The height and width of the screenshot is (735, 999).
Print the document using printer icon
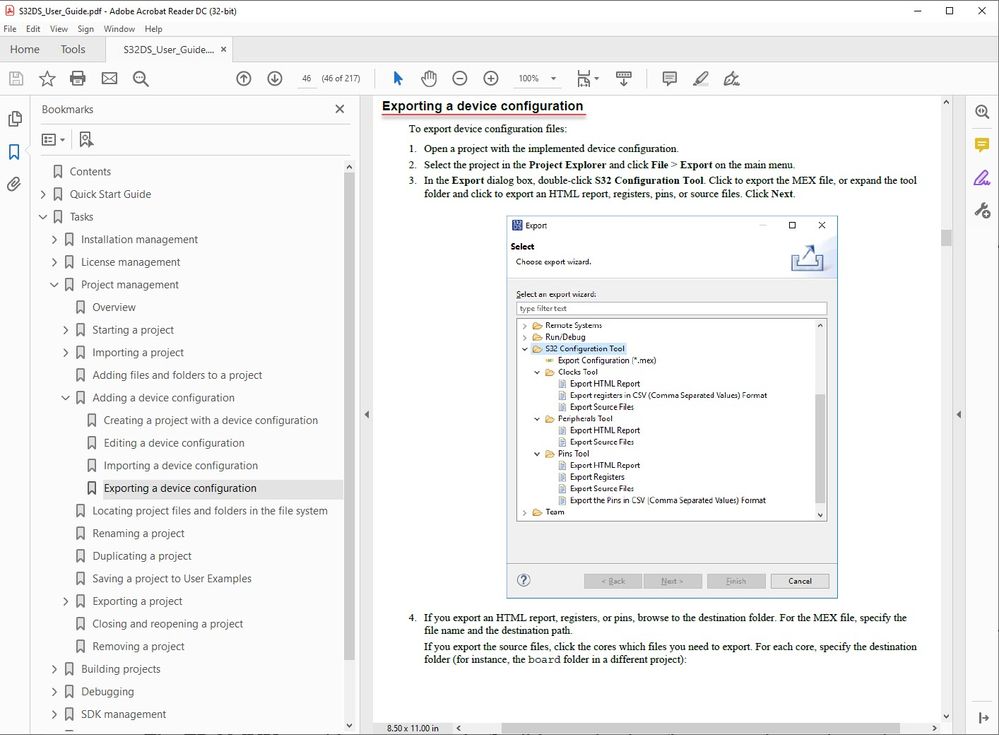78,78
